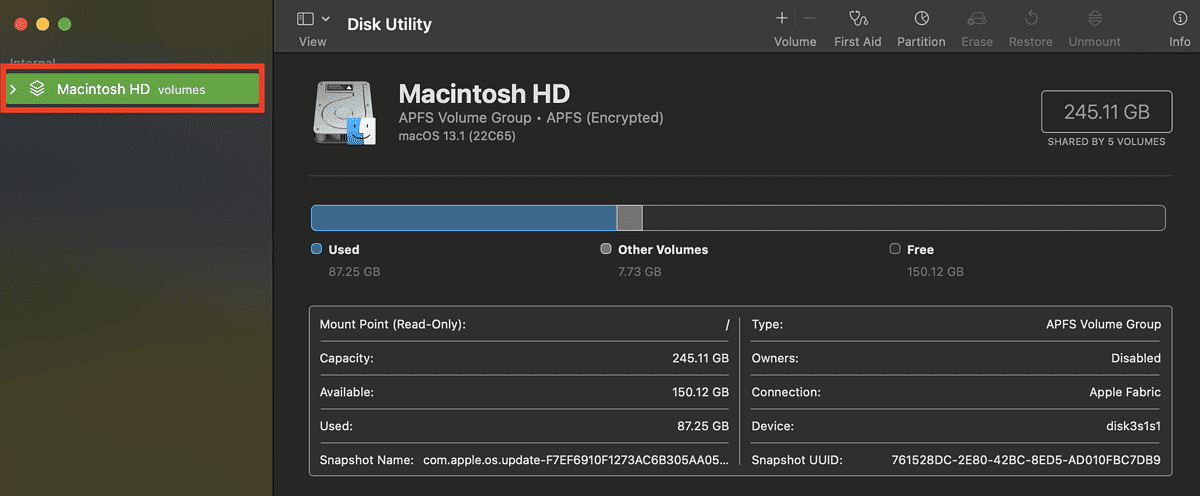The width and height of the screenshot is (1200, 496).
Task: Click the Macintosh HD drive image
Action: (345, 113)
